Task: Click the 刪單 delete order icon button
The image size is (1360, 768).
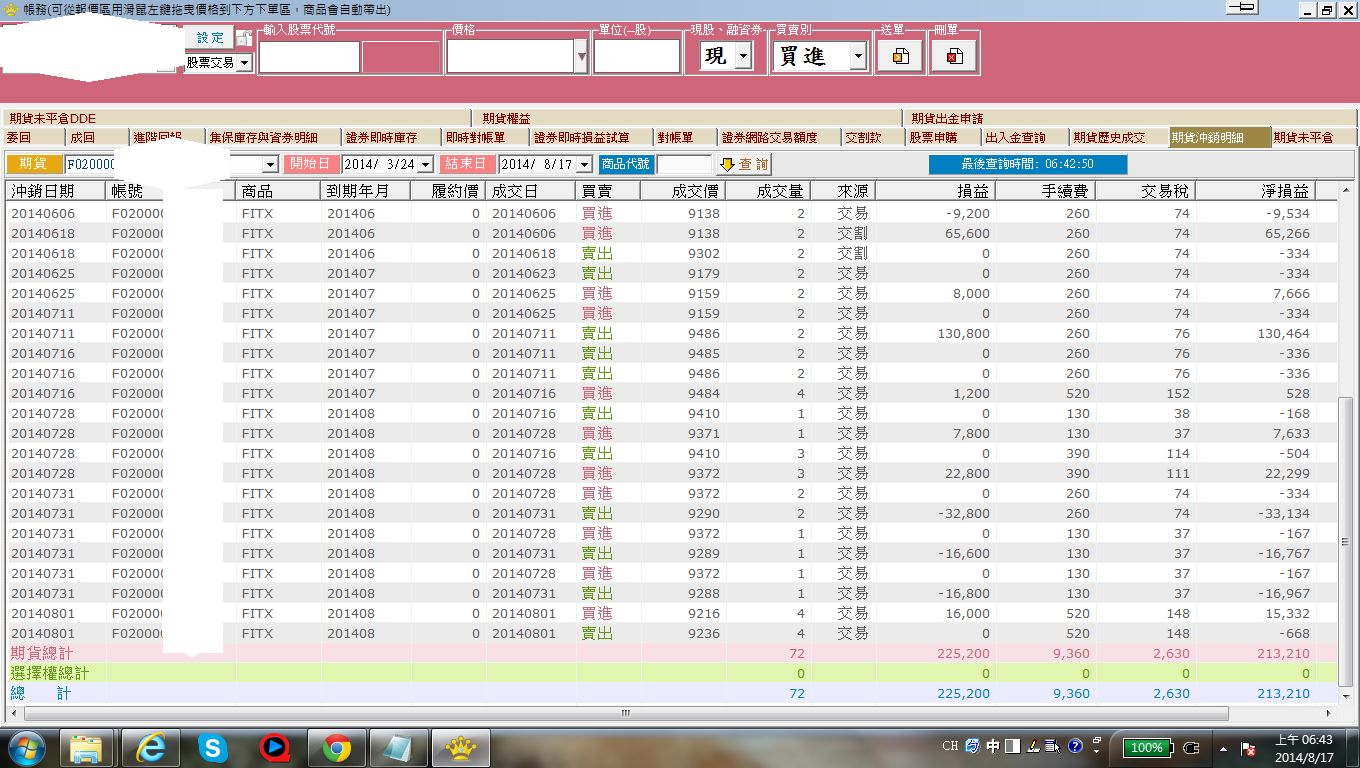Action: (x=953, y=57)
